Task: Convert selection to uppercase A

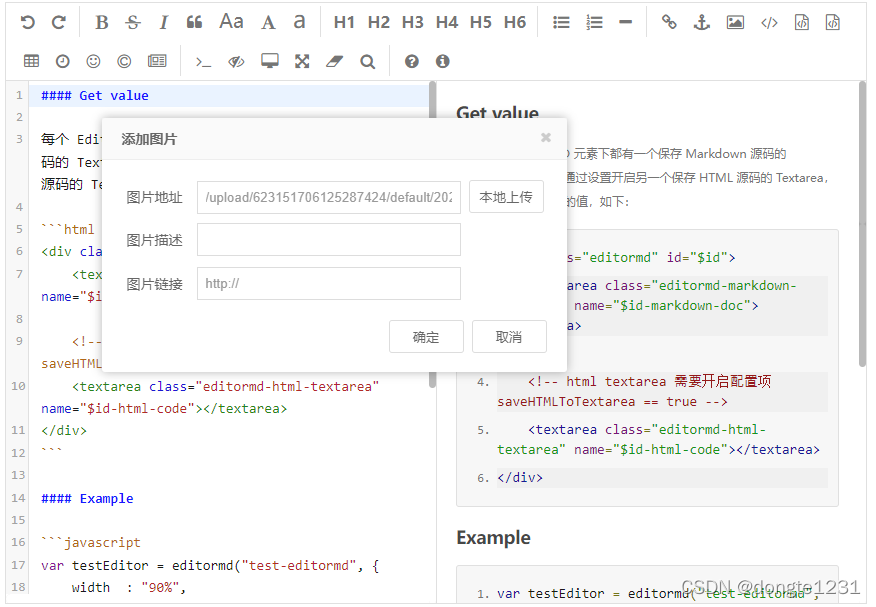Action: pyautogui.click(x=268, y=22)
